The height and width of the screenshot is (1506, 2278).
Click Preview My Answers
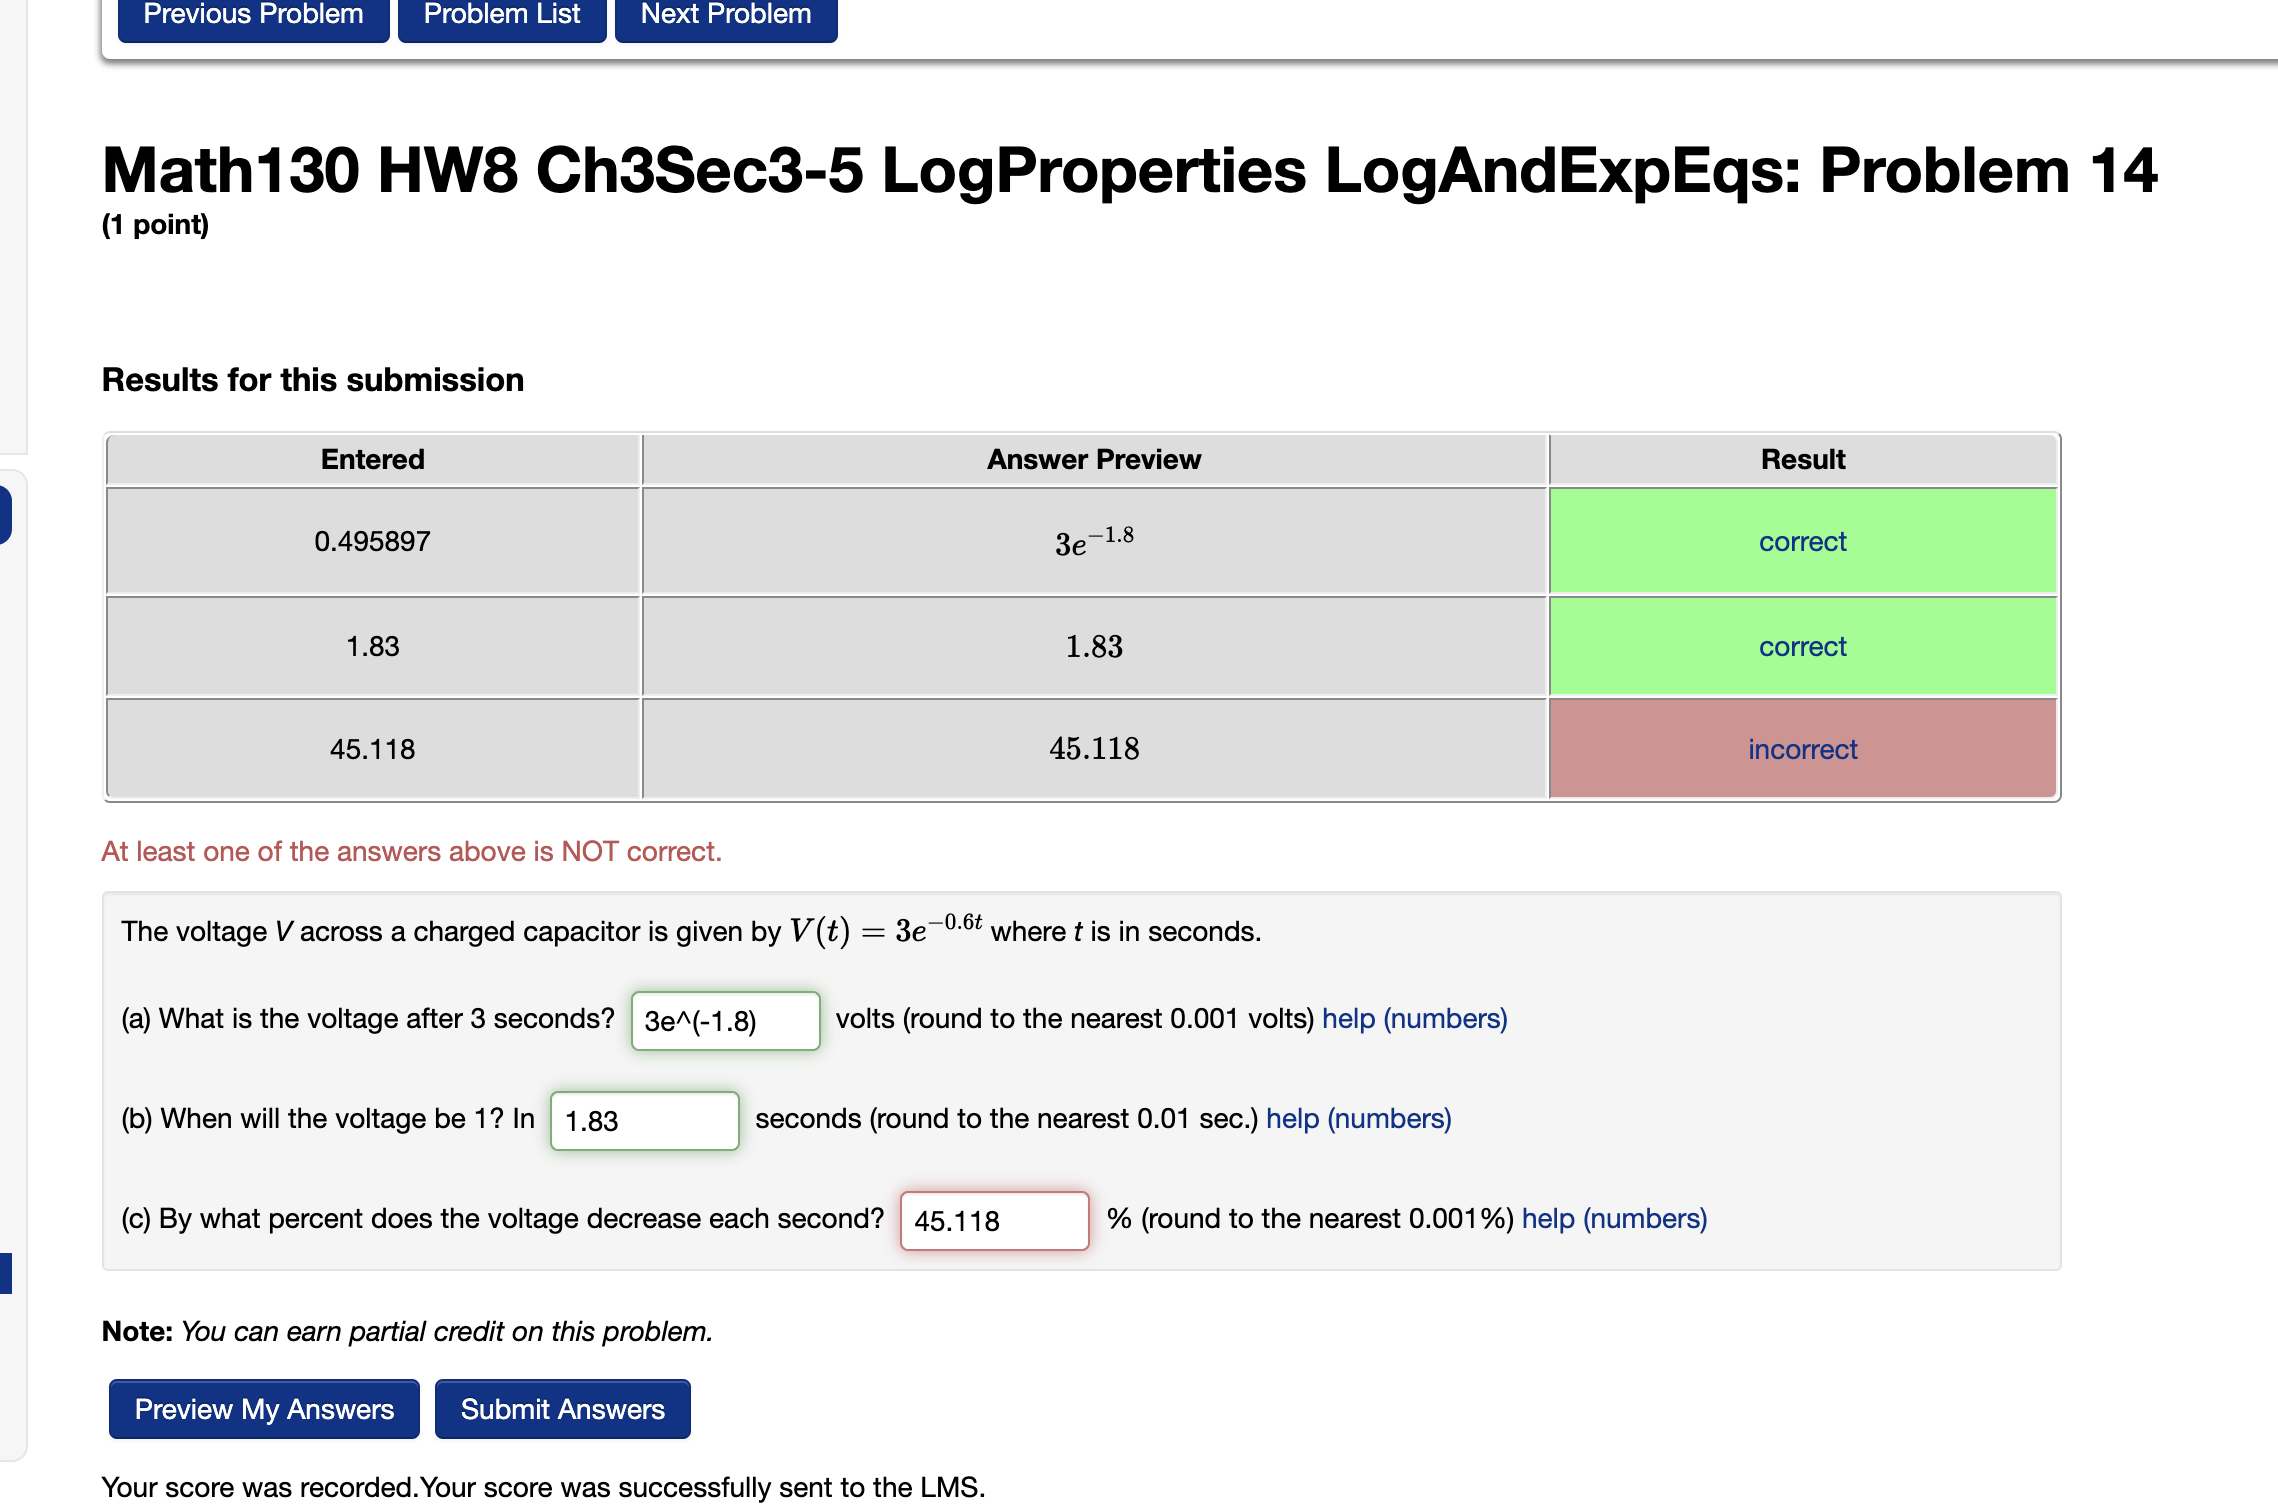click(263, 1409)
